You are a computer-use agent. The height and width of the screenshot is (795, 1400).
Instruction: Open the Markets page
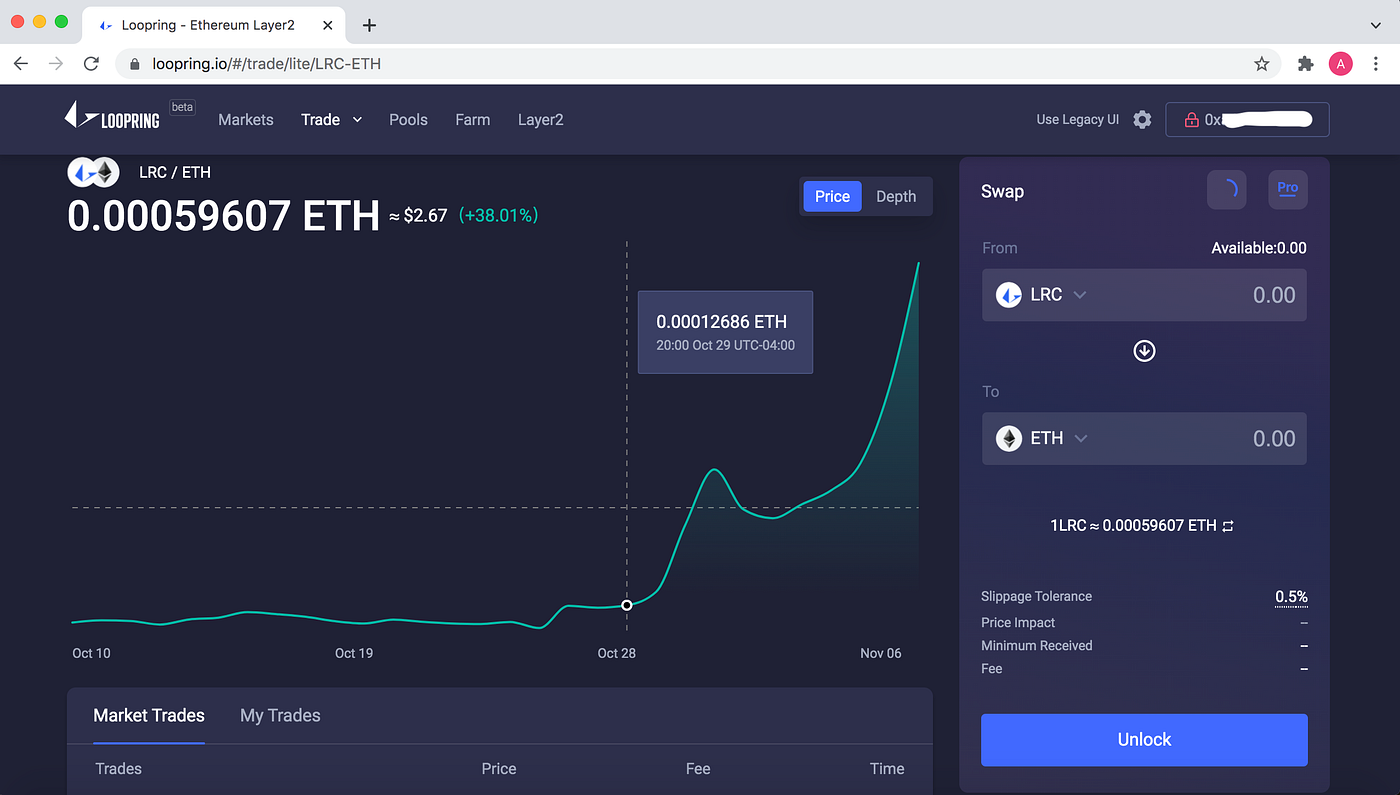pyautogui.click(x=245, y=120)
